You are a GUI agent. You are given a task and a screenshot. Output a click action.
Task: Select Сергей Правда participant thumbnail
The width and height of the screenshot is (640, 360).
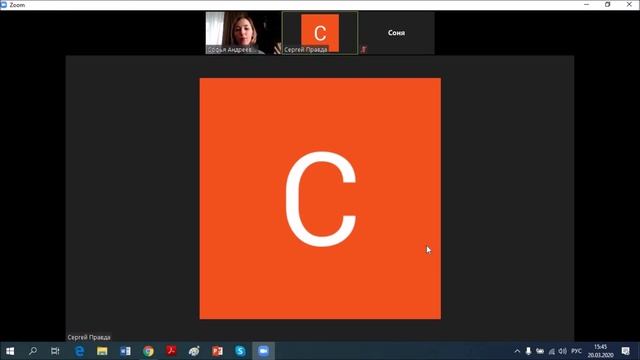coord(320,33)
